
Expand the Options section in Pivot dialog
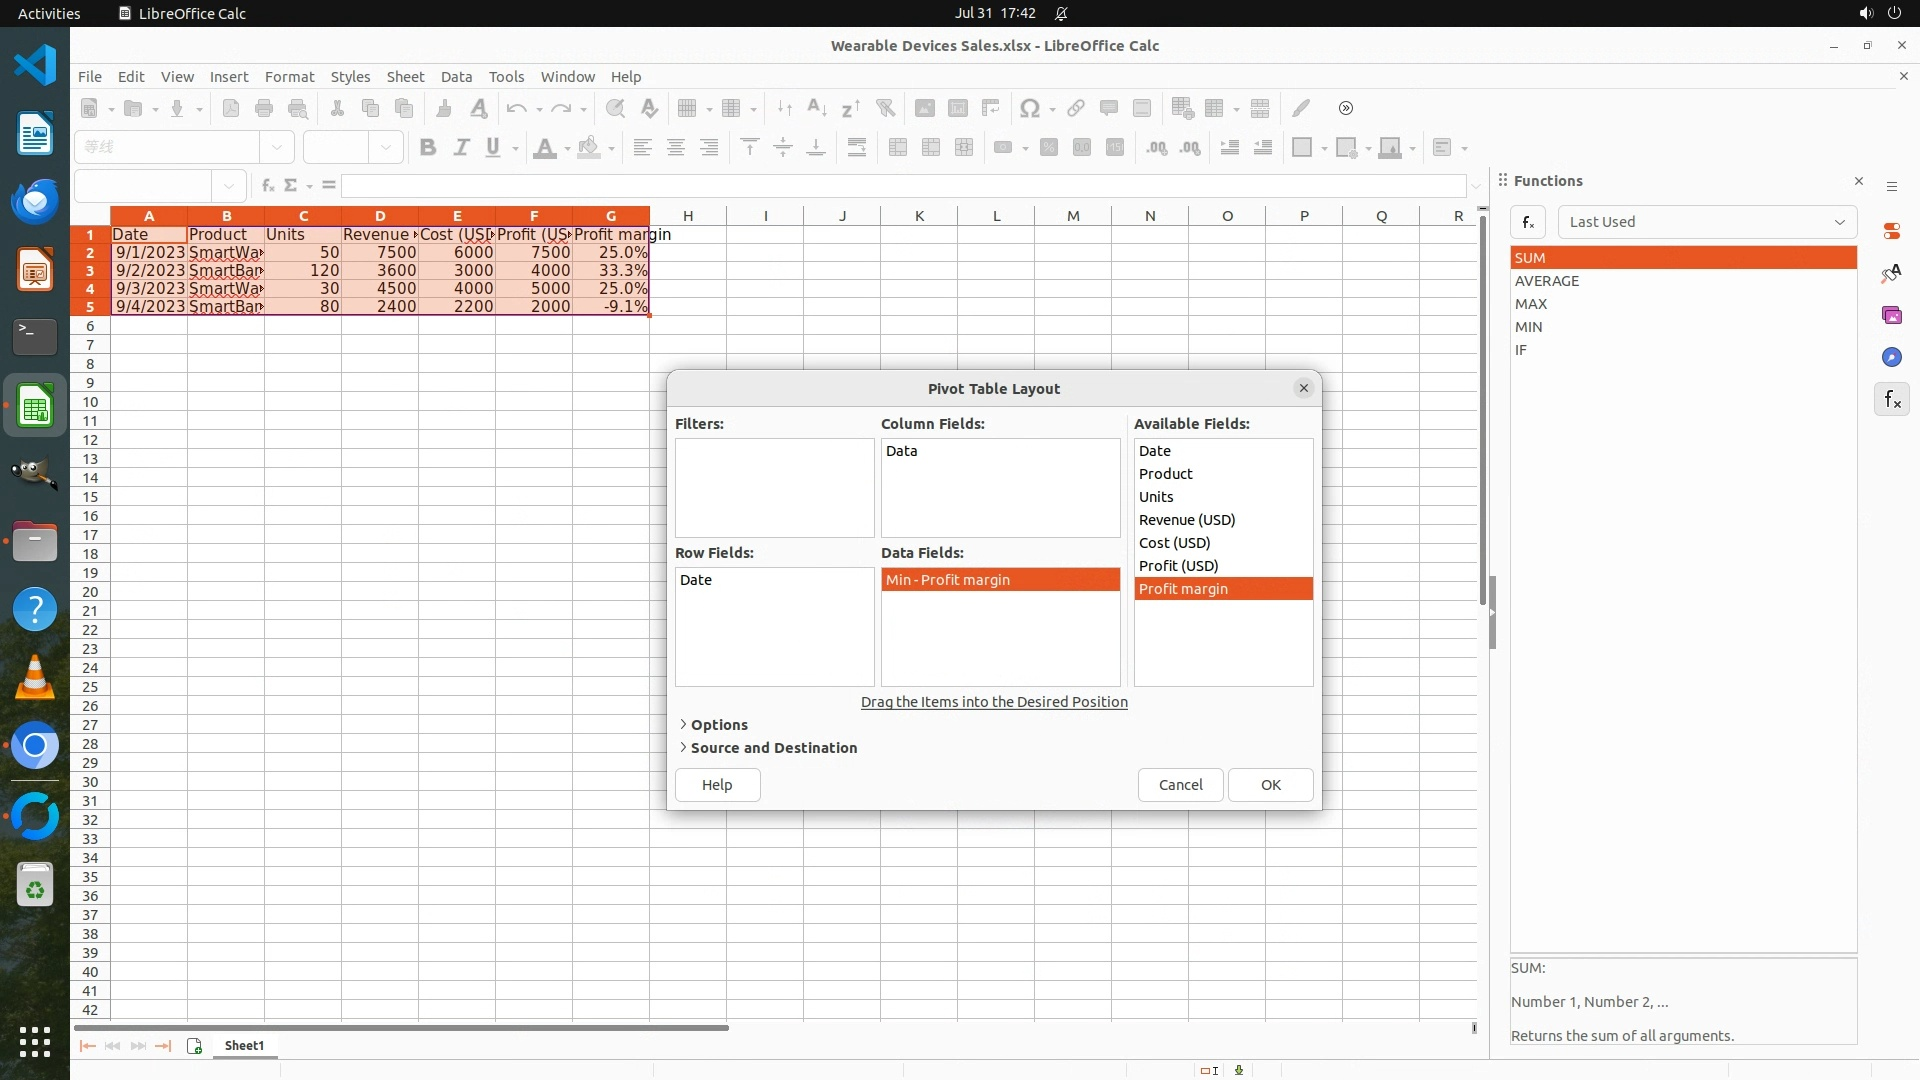pos(718,725)
